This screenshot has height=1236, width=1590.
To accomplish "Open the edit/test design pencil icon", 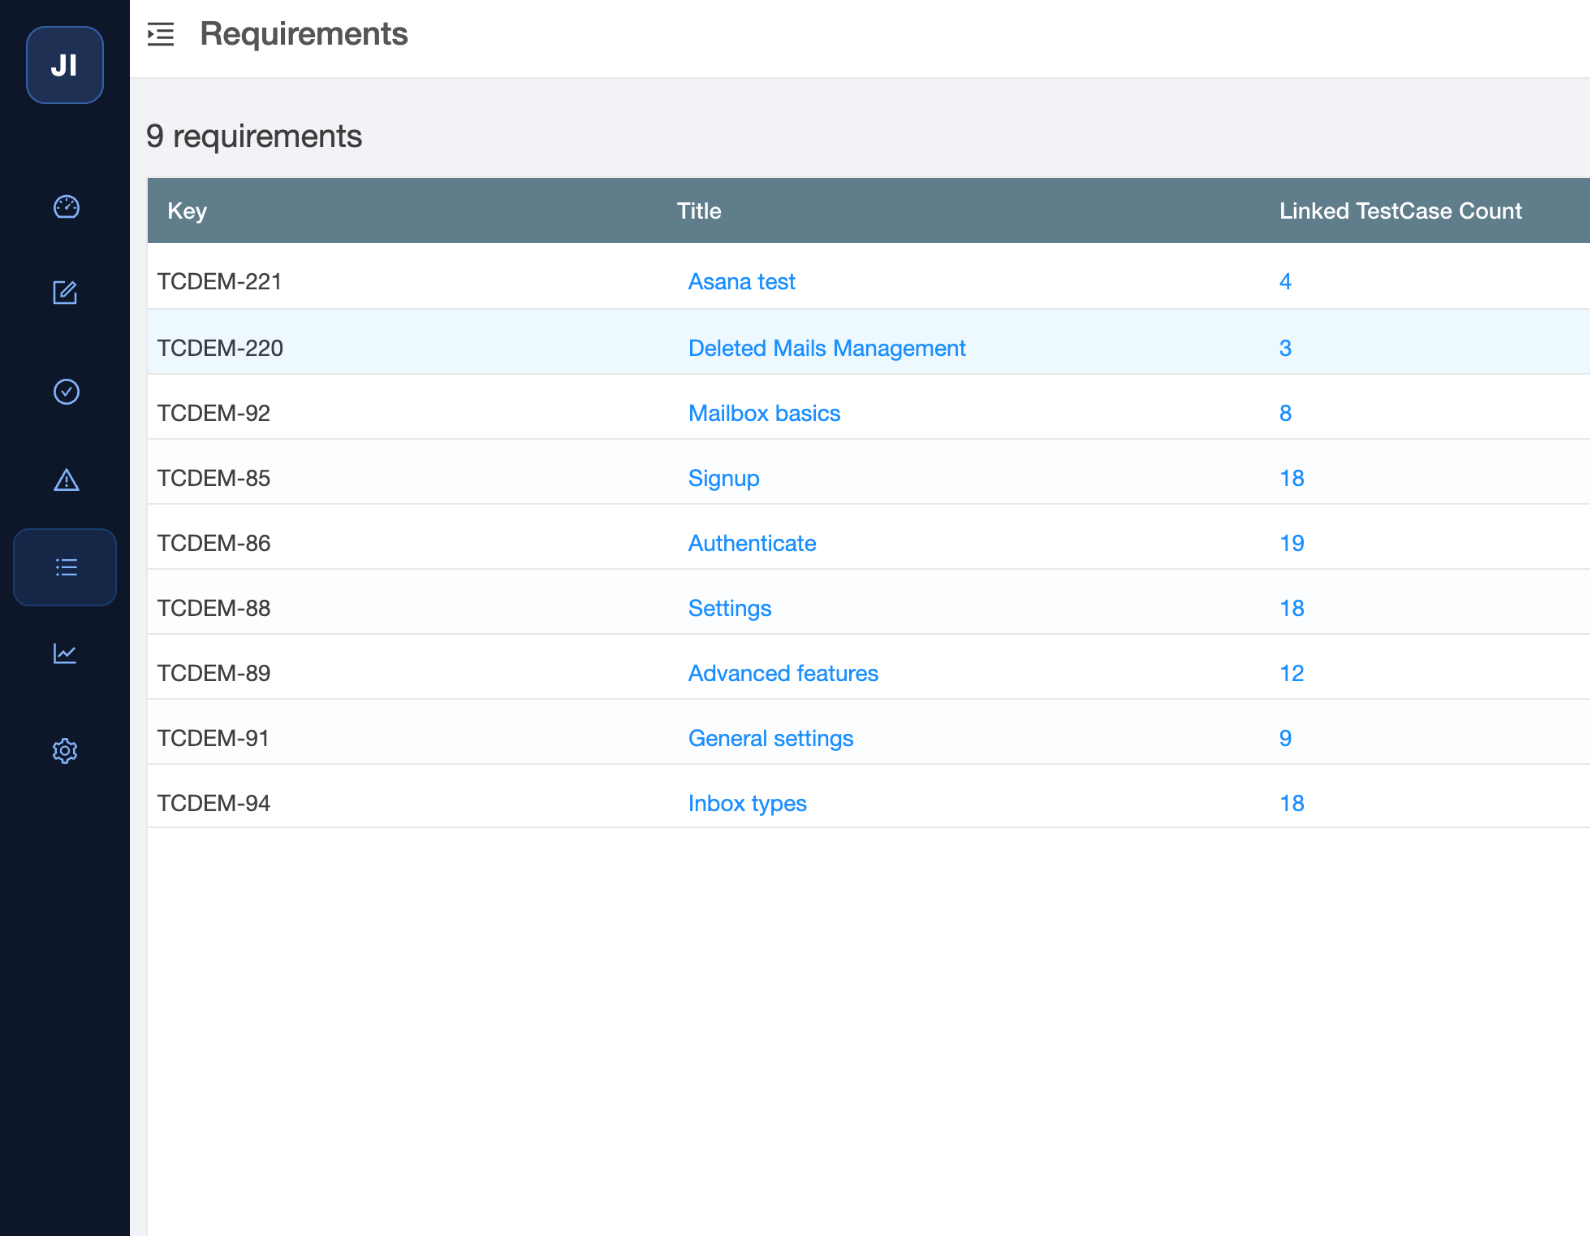I will tap(65, 293).
